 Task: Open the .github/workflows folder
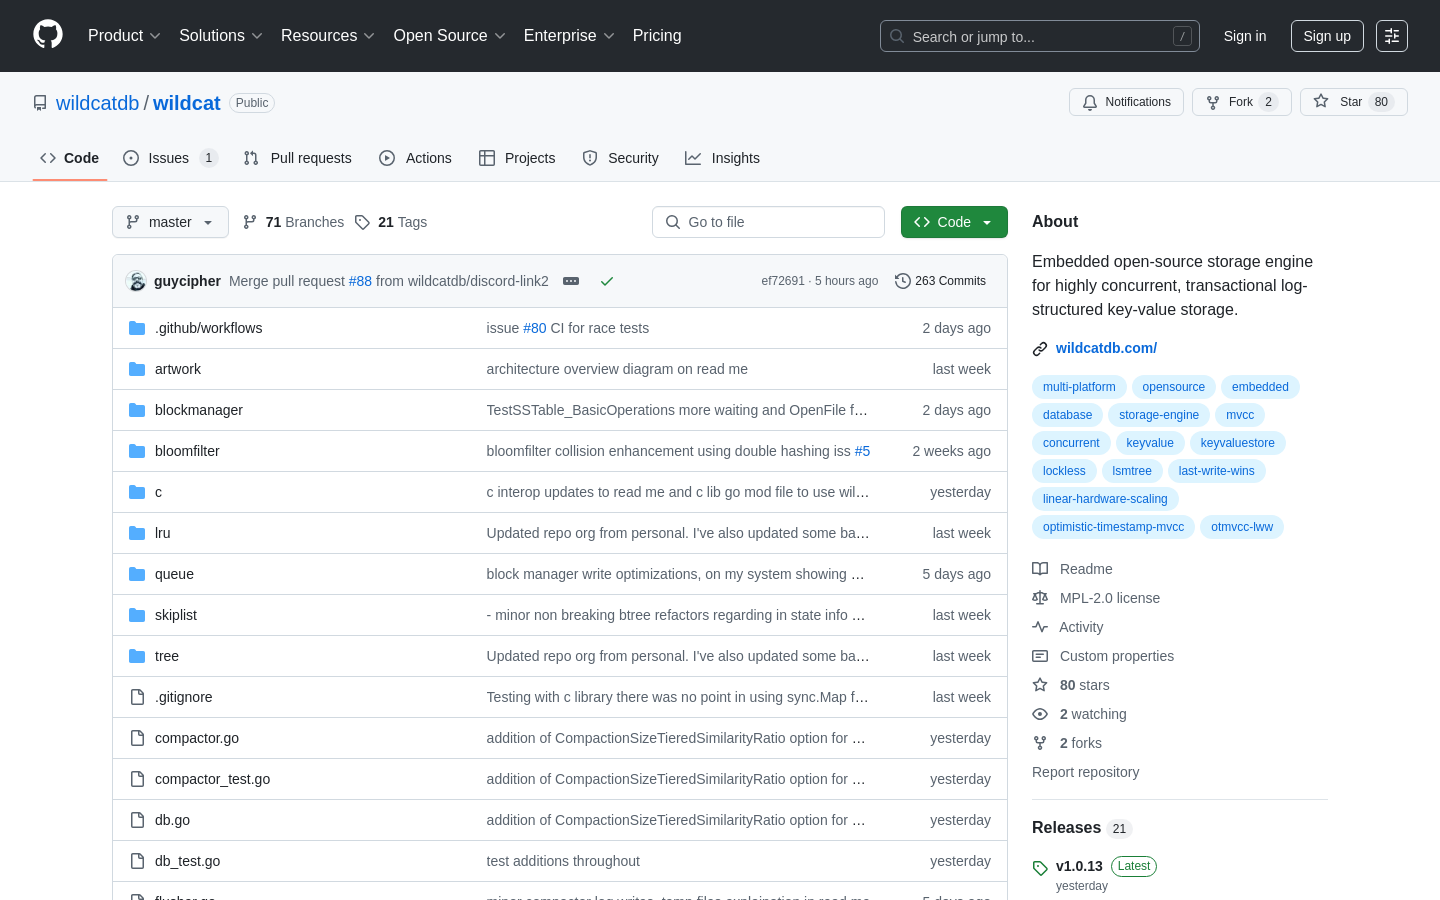point(208,328)
